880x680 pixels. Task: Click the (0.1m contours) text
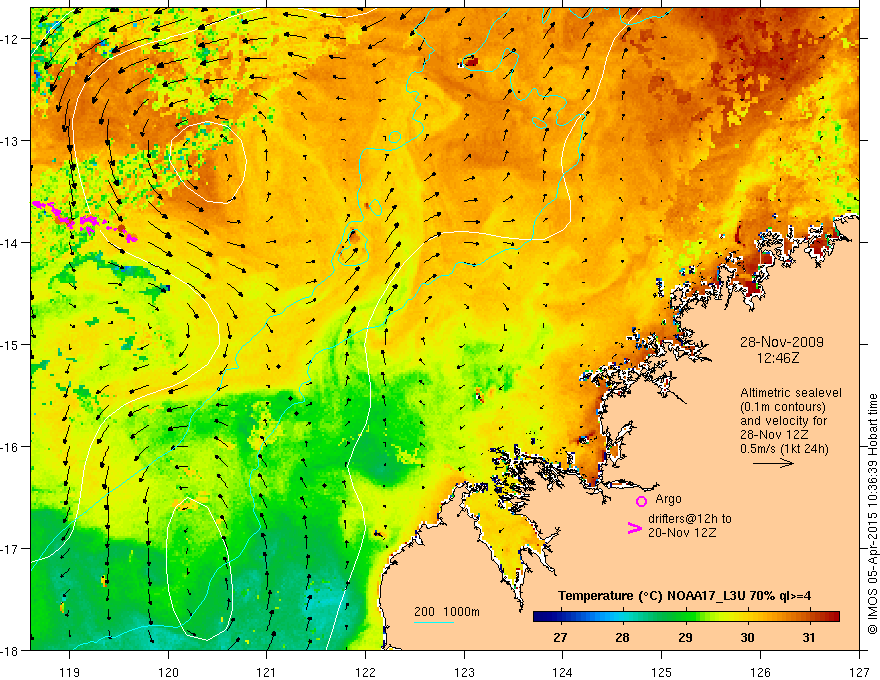(x=782, y=407)
